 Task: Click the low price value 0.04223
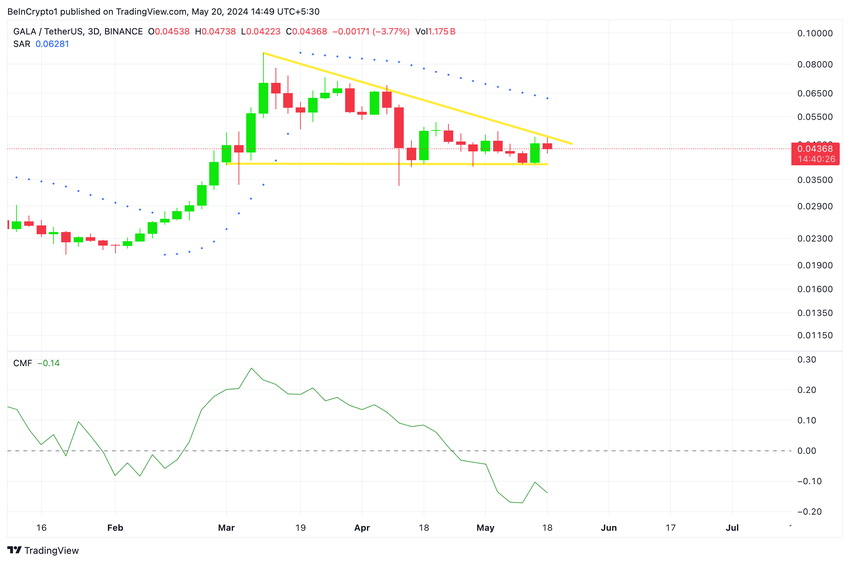[x=263, y=31]
